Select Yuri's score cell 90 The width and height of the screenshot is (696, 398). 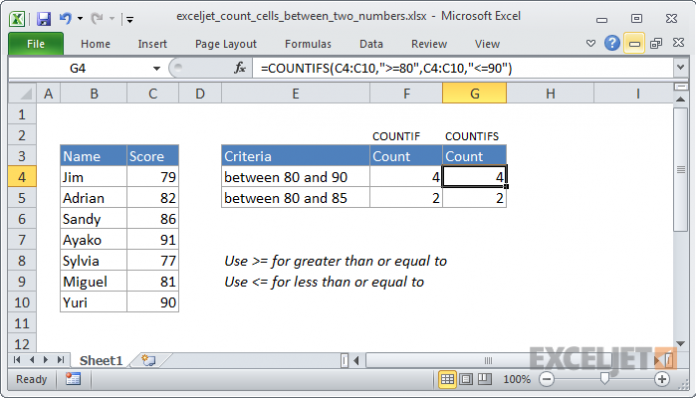pyautogui.click(x=153, y=303)
